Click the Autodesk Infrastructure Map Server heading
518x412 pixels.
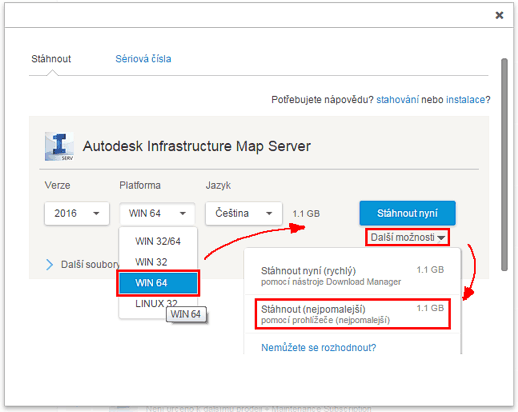tap(197, 146)
